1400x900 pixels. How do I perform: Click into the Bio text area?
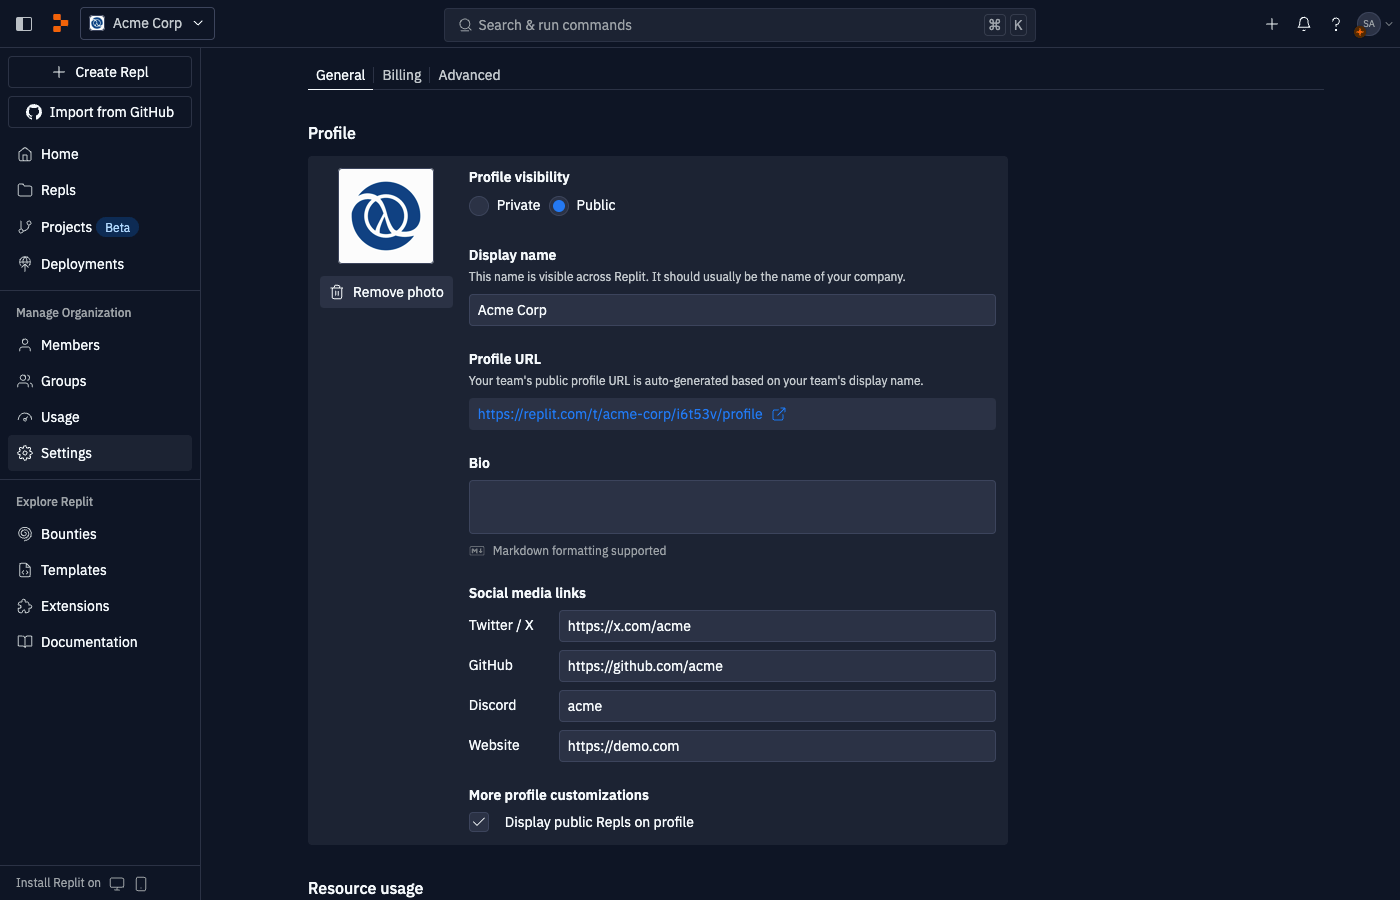tap(732, 507)
